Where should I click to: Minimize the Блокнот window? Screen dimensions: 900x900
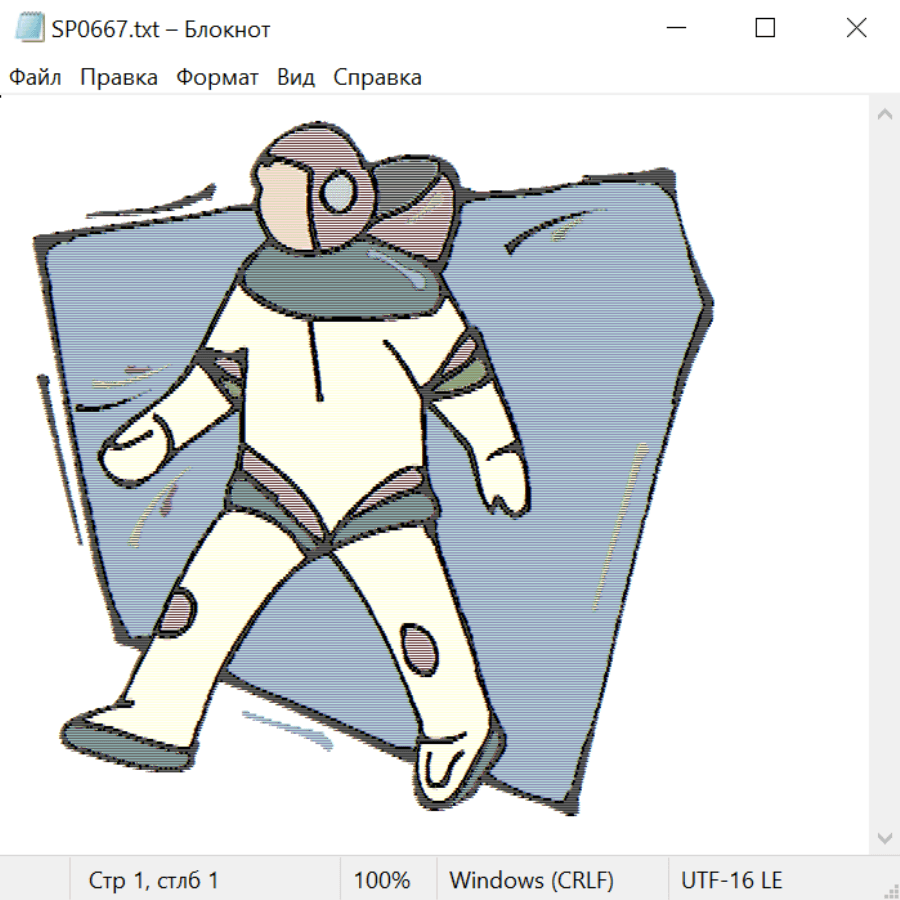pos(675,29)
